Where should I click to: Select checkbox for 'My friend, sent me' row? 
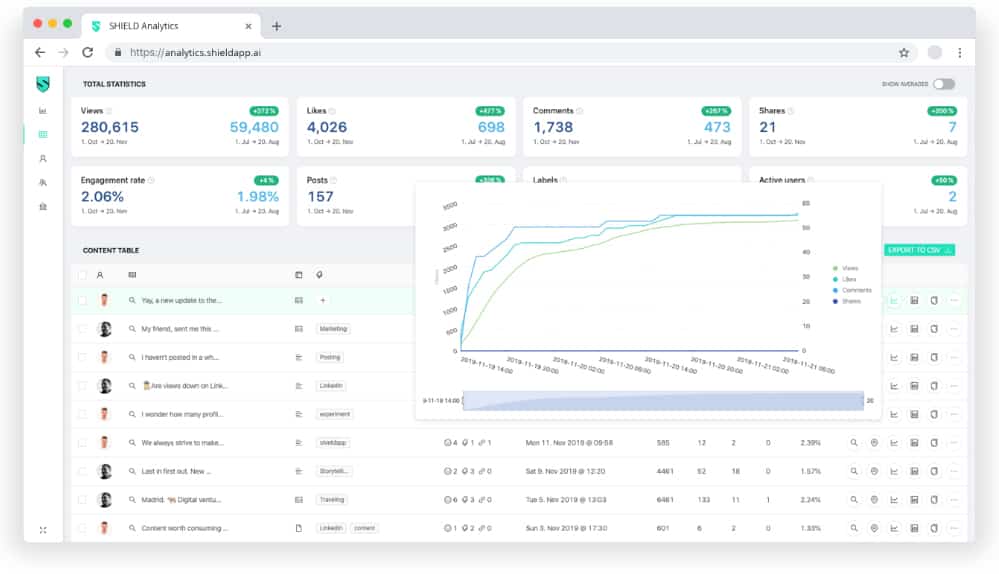coord(82,328)
